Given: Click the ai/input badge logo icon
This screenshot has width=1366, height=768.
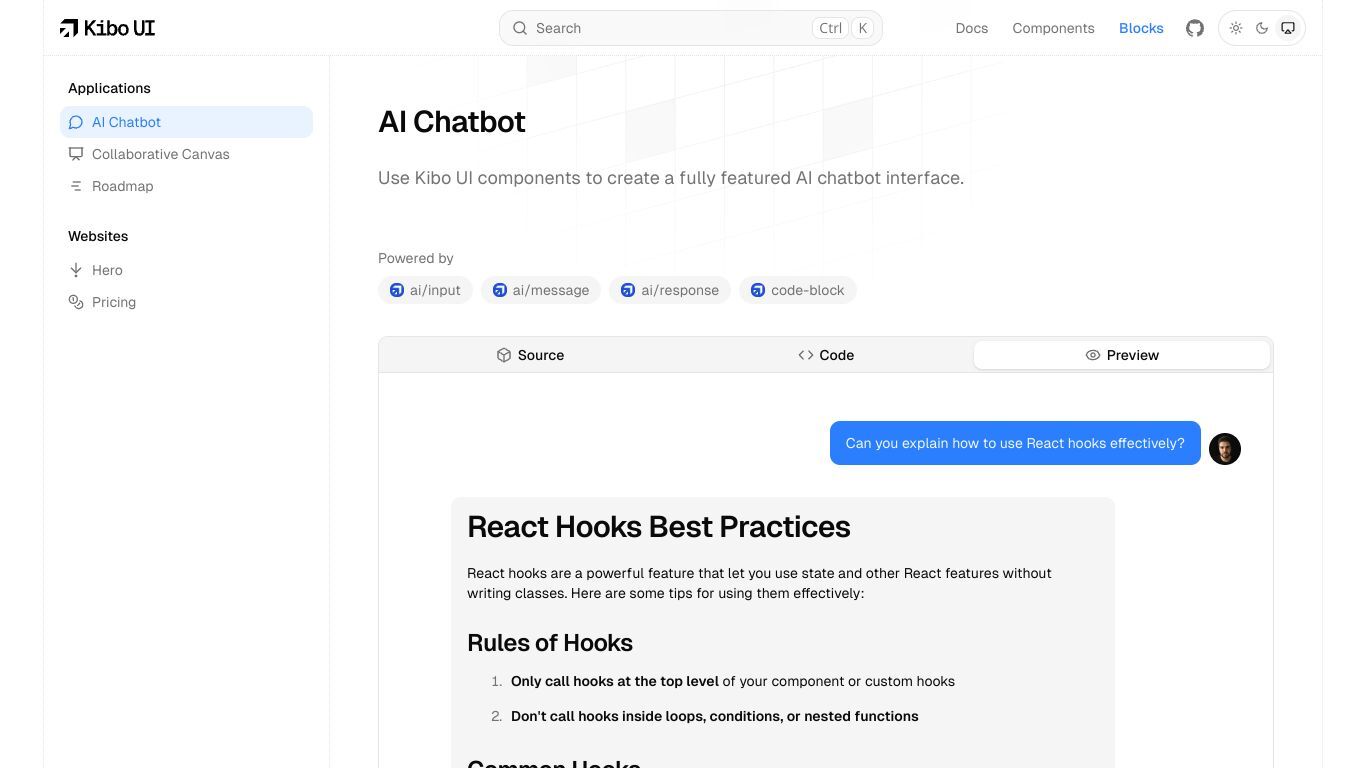Looking at the screenshot, I should click(x=397, y=290).
